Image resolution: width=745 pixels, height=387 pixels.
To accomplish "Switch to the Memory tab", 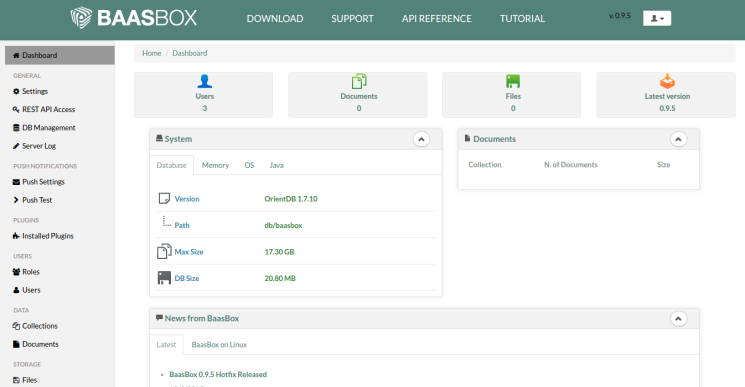I will coord(215,165).
